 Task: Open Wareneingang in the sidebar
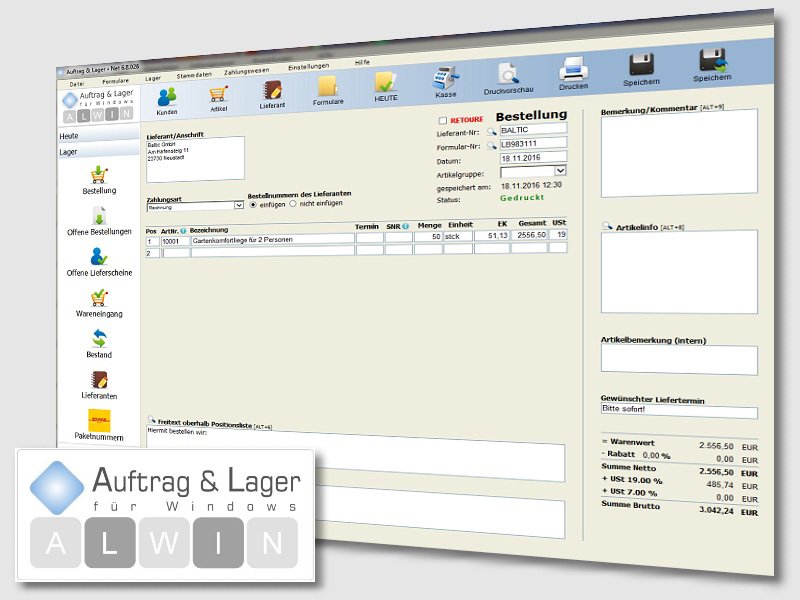(99, 303)
